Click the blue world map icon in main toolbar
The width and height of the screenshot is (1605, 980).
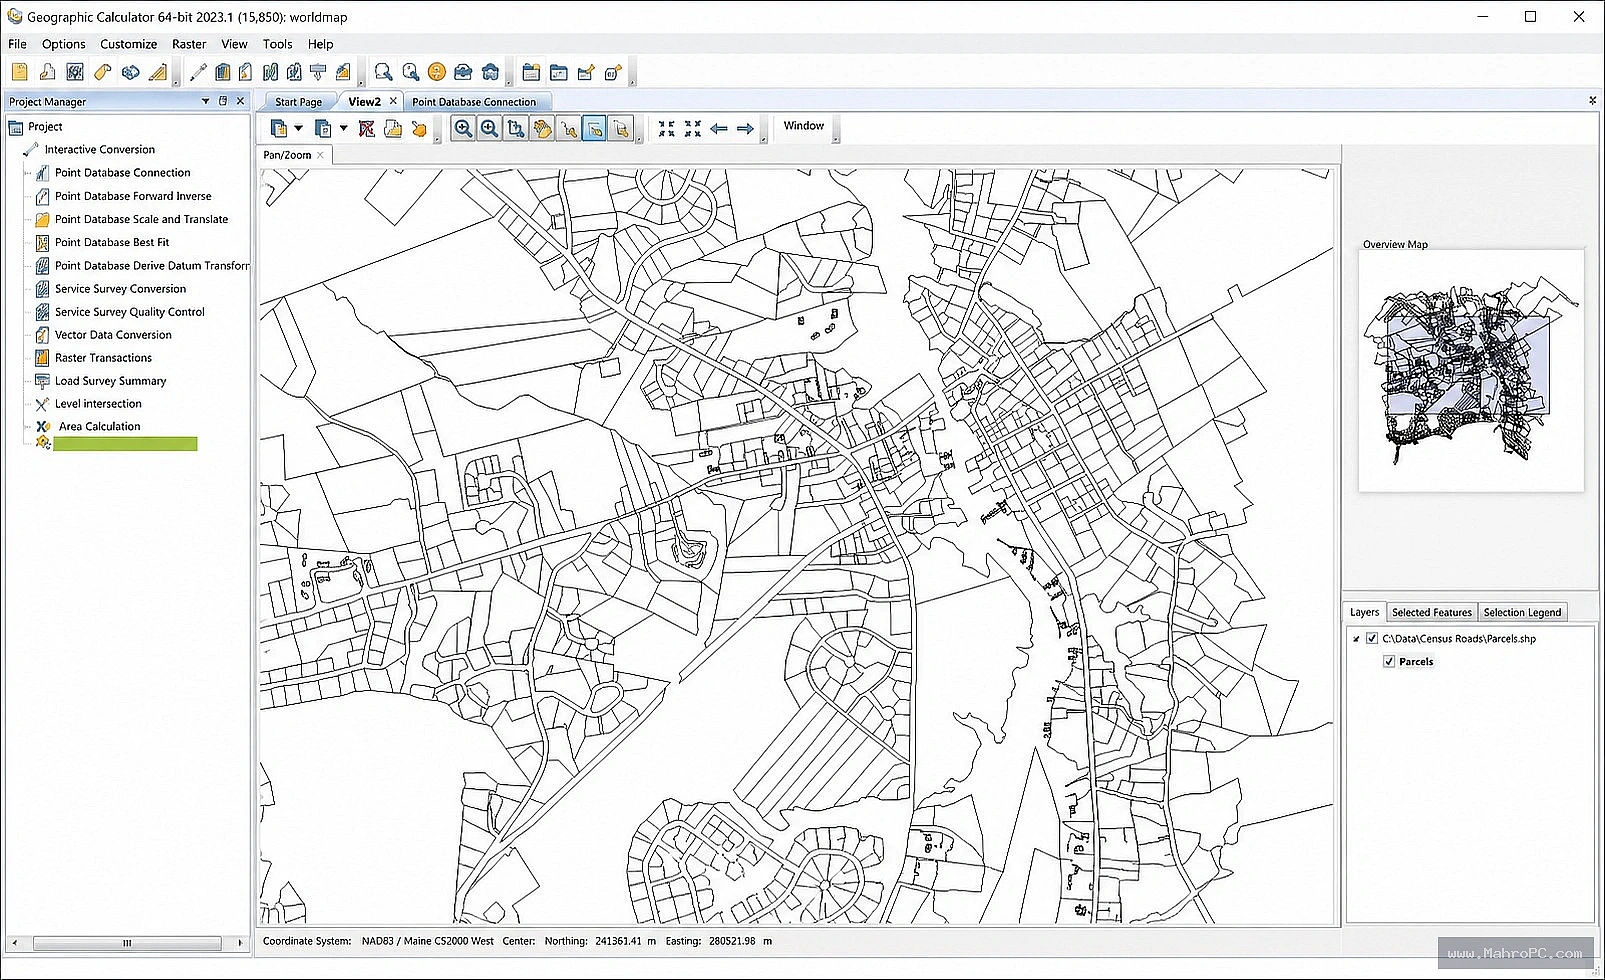pos(130,72)
